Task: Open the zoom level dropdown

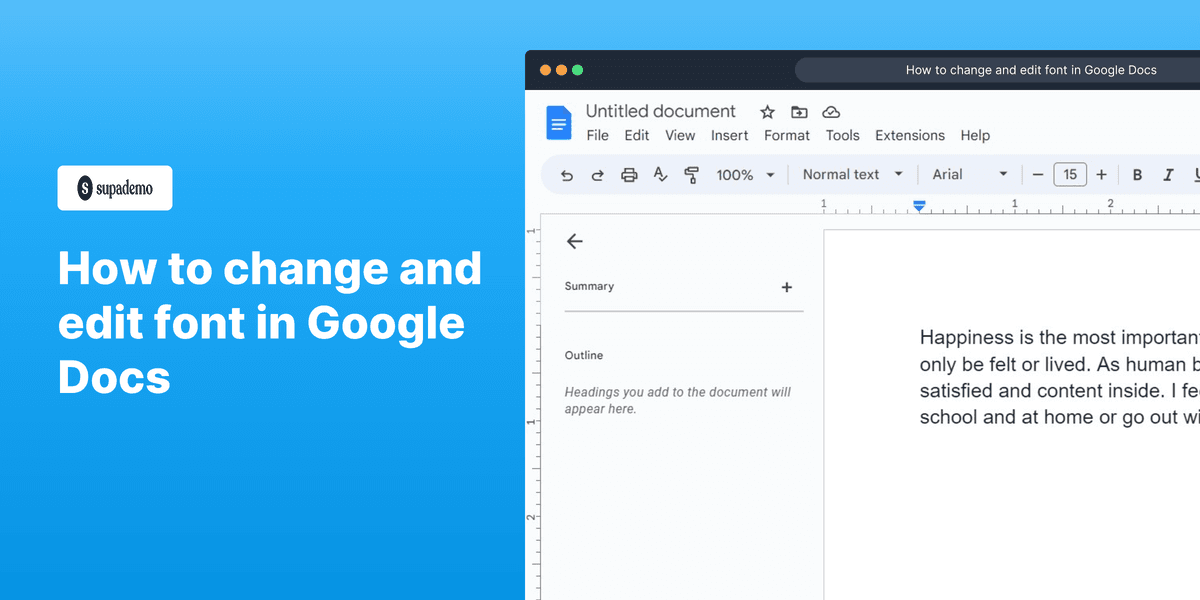Action: (744, 174)
